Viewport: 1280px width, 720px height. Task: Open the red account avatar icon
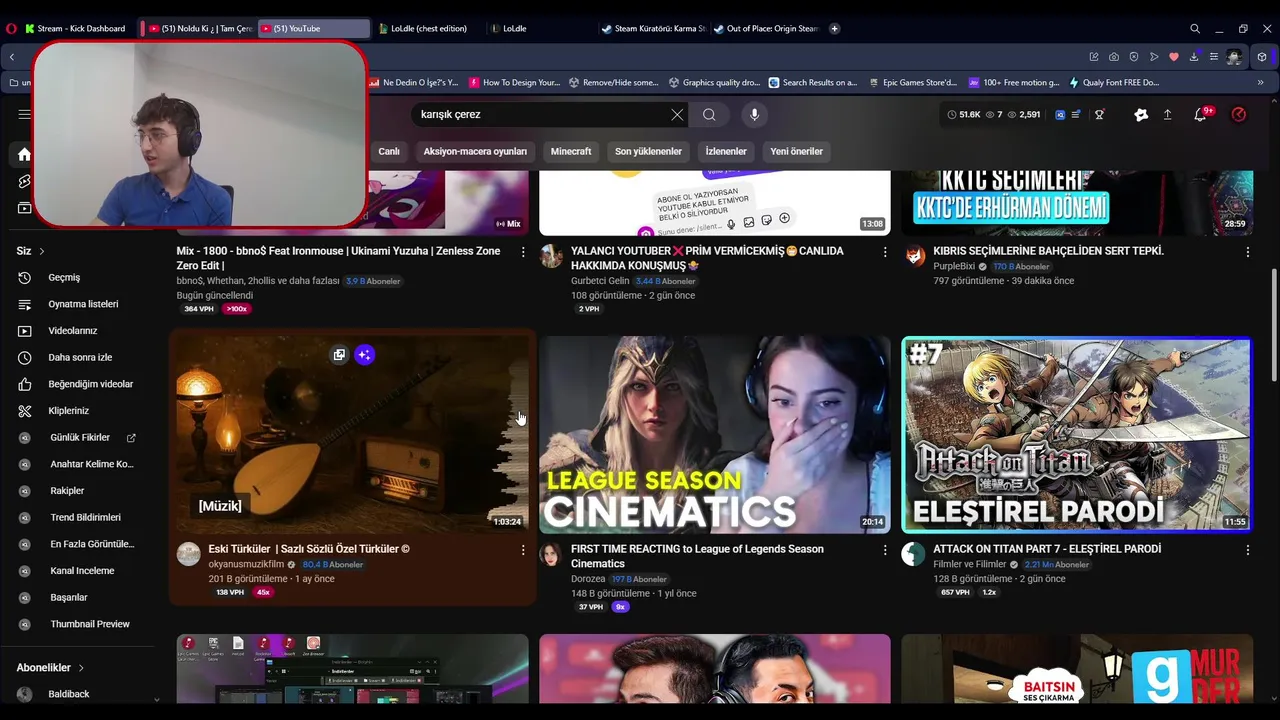[1239, 114]
